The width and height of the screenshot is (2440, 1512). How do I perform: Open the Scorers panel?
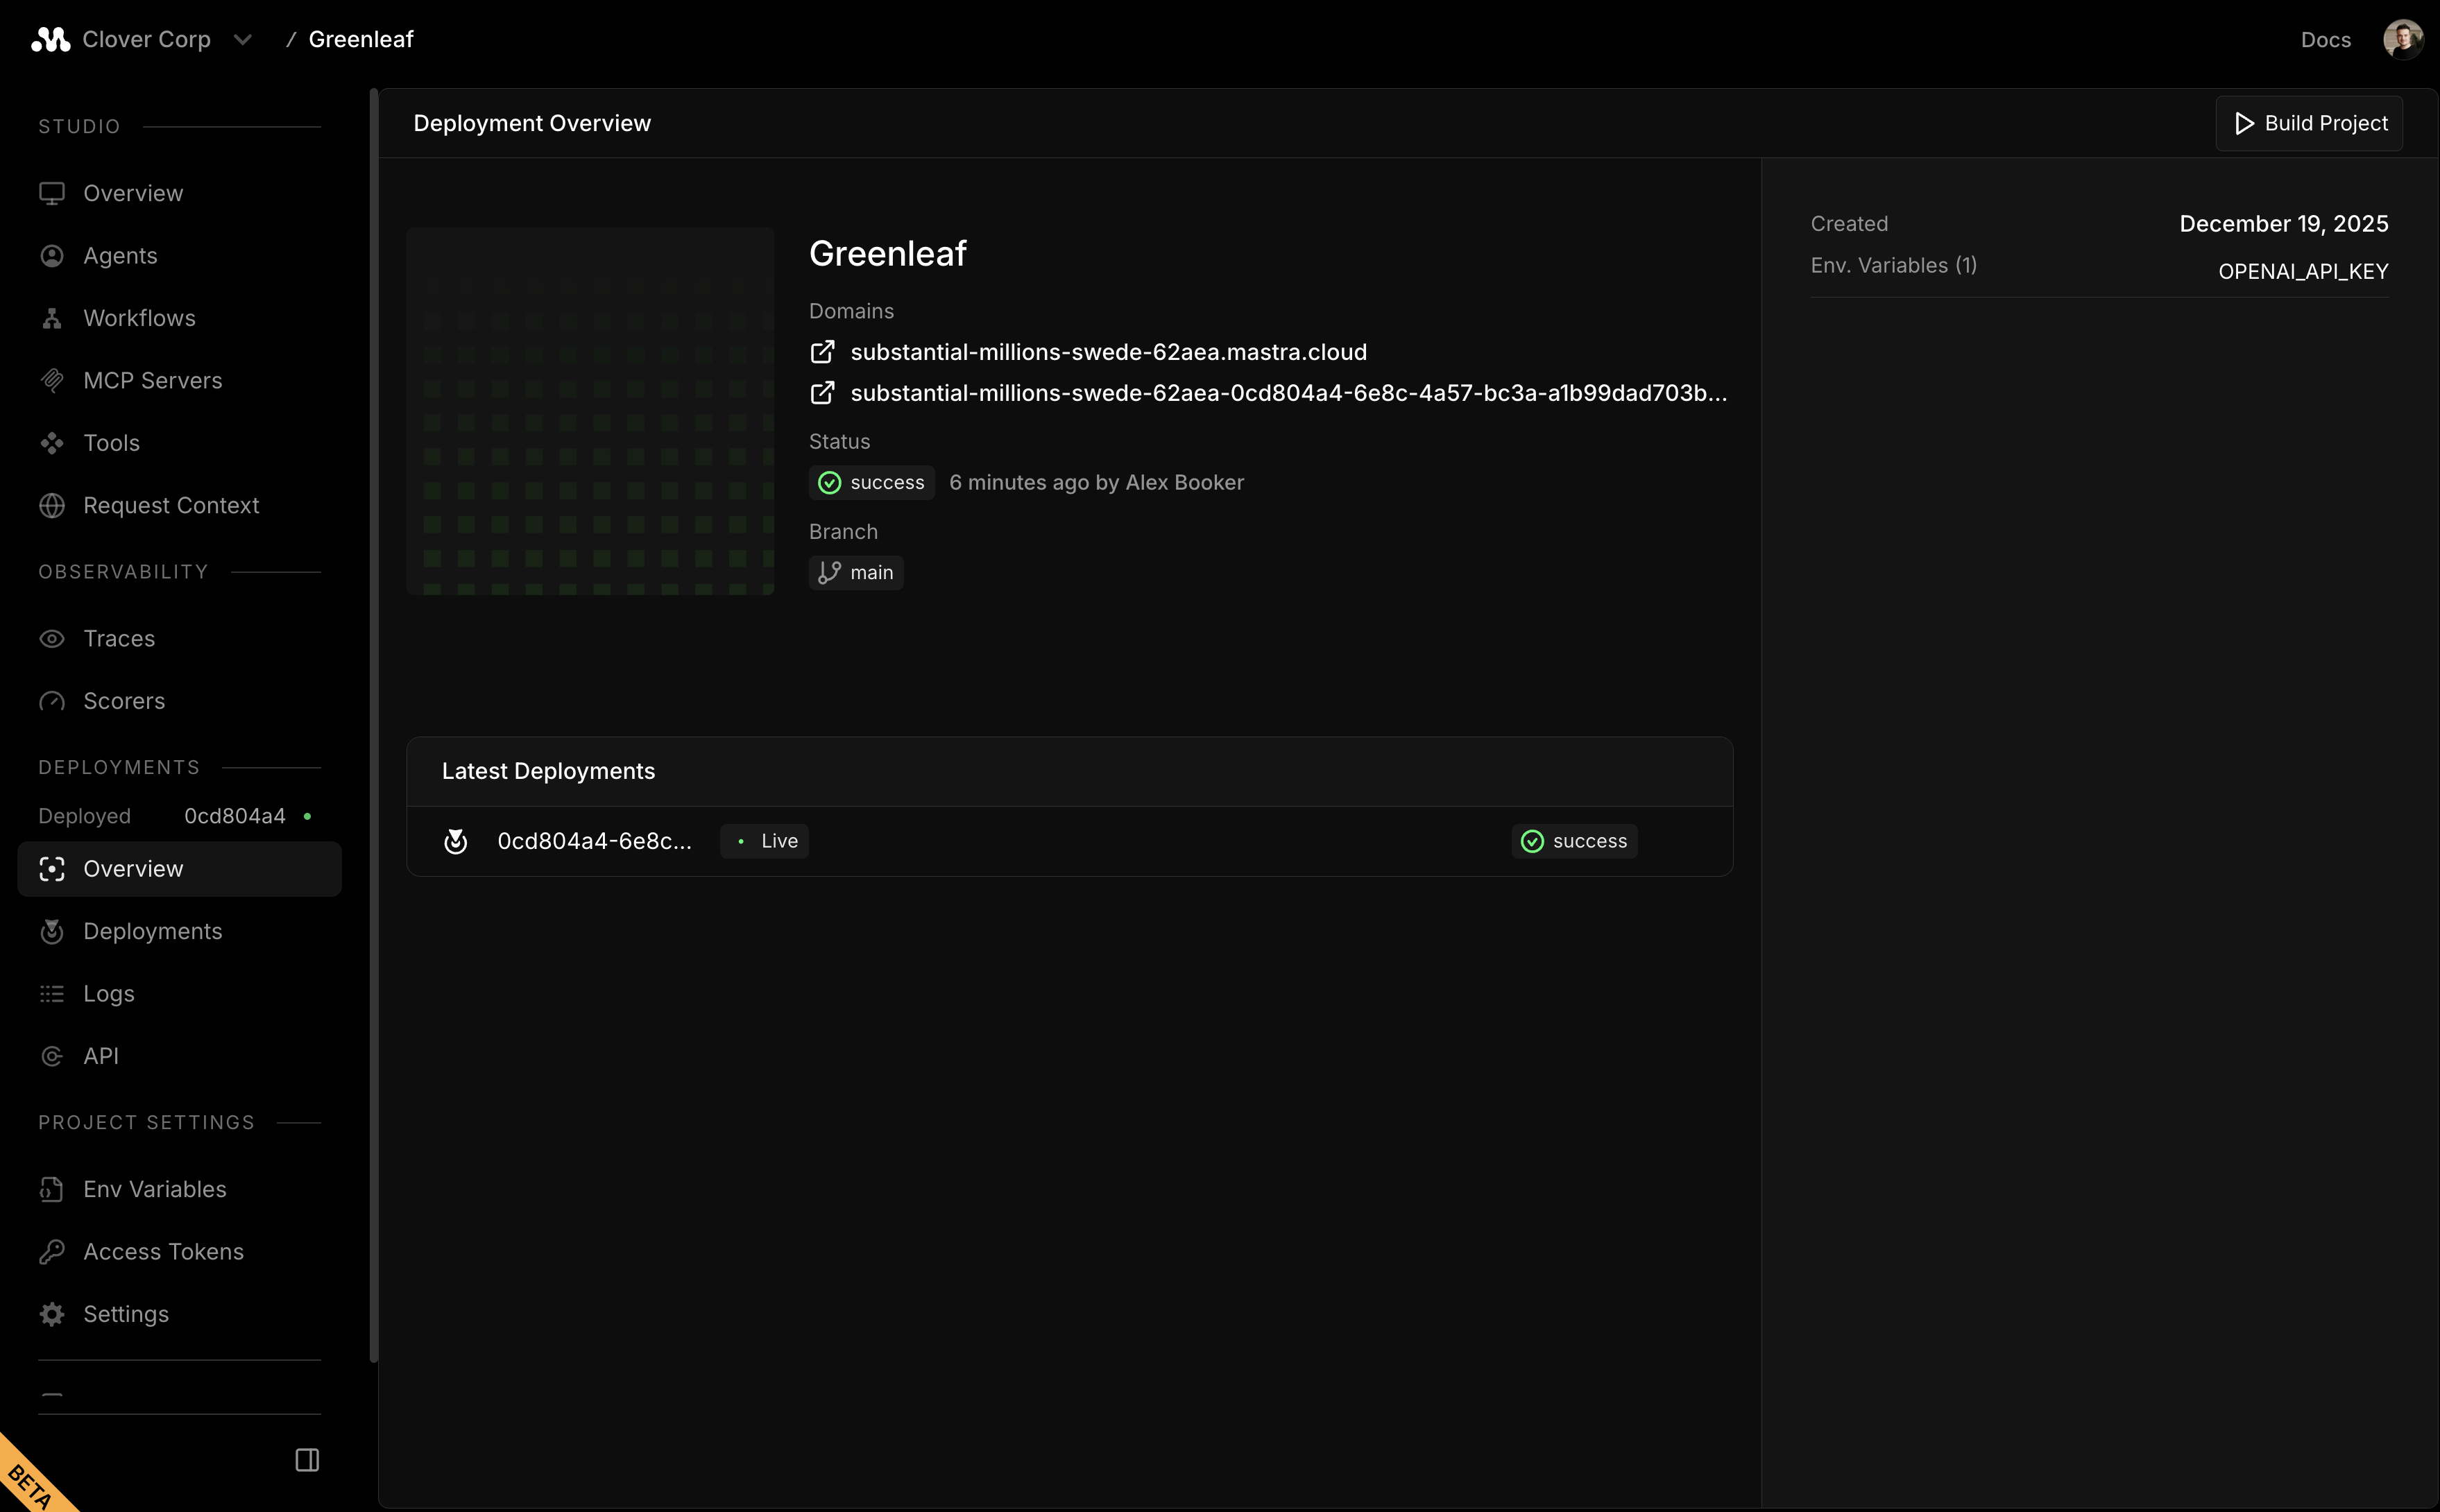[123, 701]
